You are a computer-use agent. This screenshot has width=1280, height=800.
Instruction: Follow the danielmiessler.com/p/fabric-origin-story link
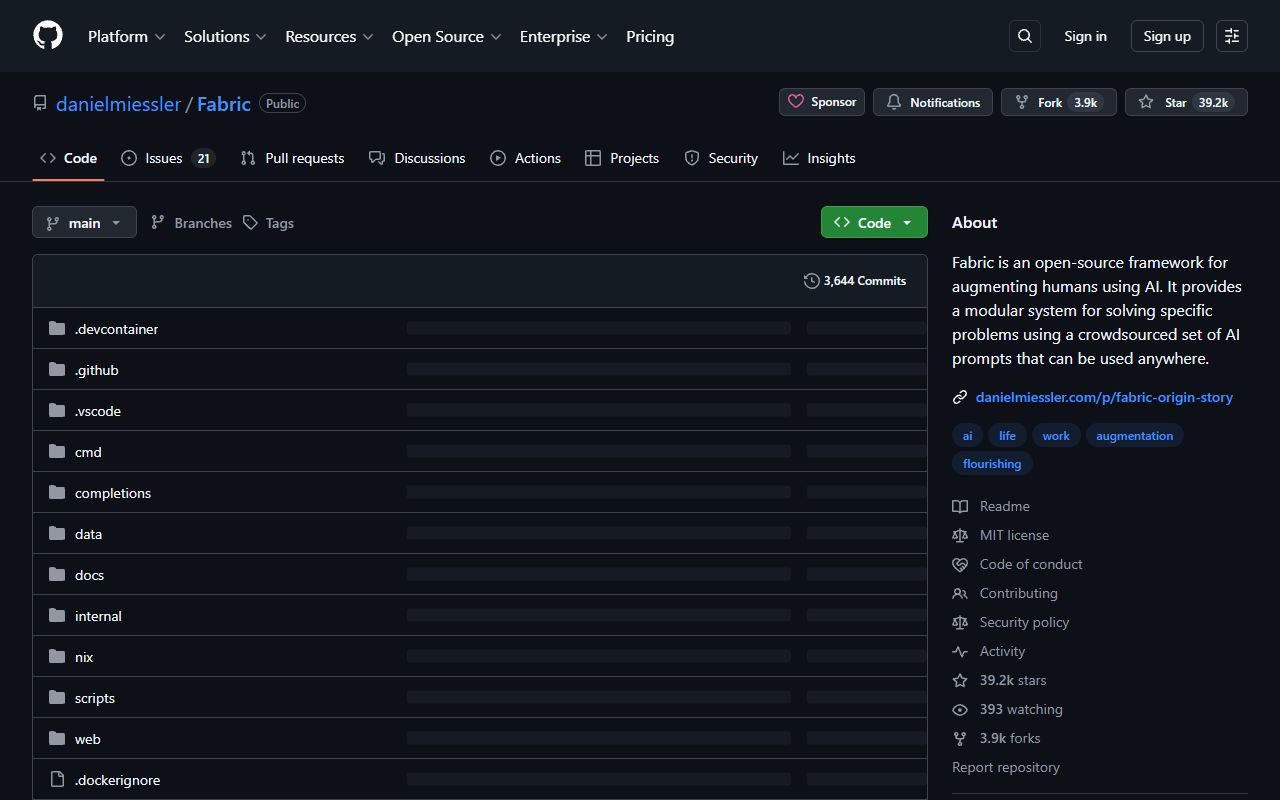click(x=1104, y=397)
